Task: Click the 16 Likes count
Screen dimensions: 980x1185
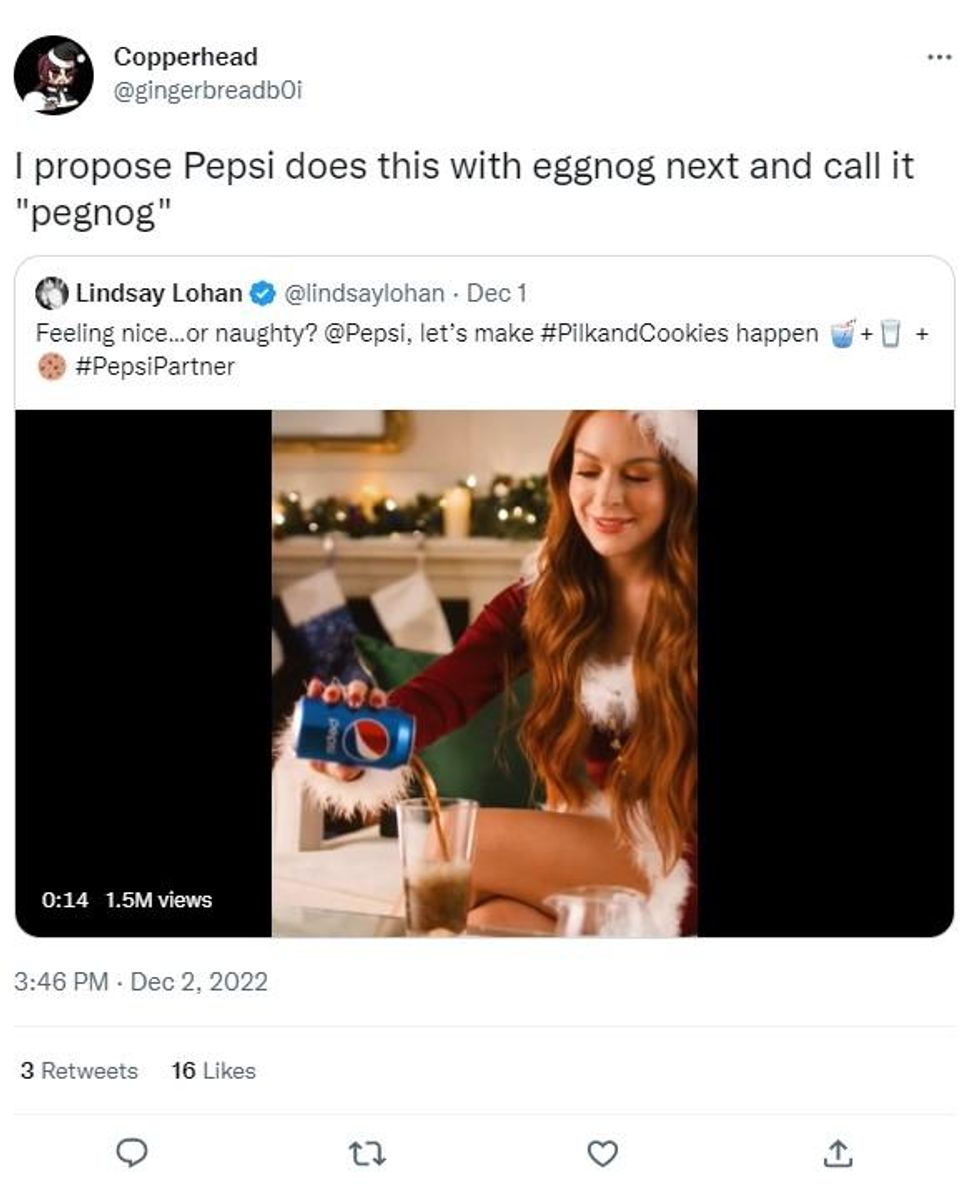Action: coord(213,1071)
